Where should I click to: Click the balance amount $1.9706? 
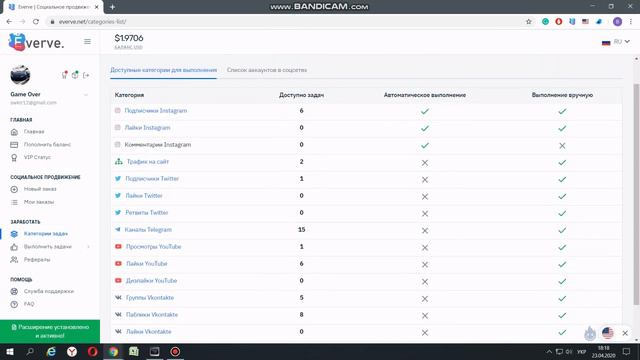pyautogui.click(x=129, y=38)
